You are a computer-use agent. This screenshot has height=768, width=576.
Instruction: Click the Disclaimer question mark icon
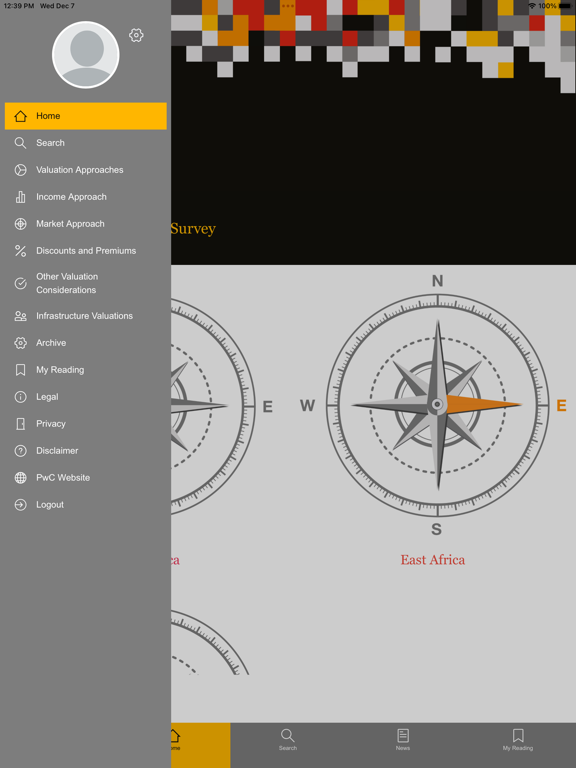point(20,451)
